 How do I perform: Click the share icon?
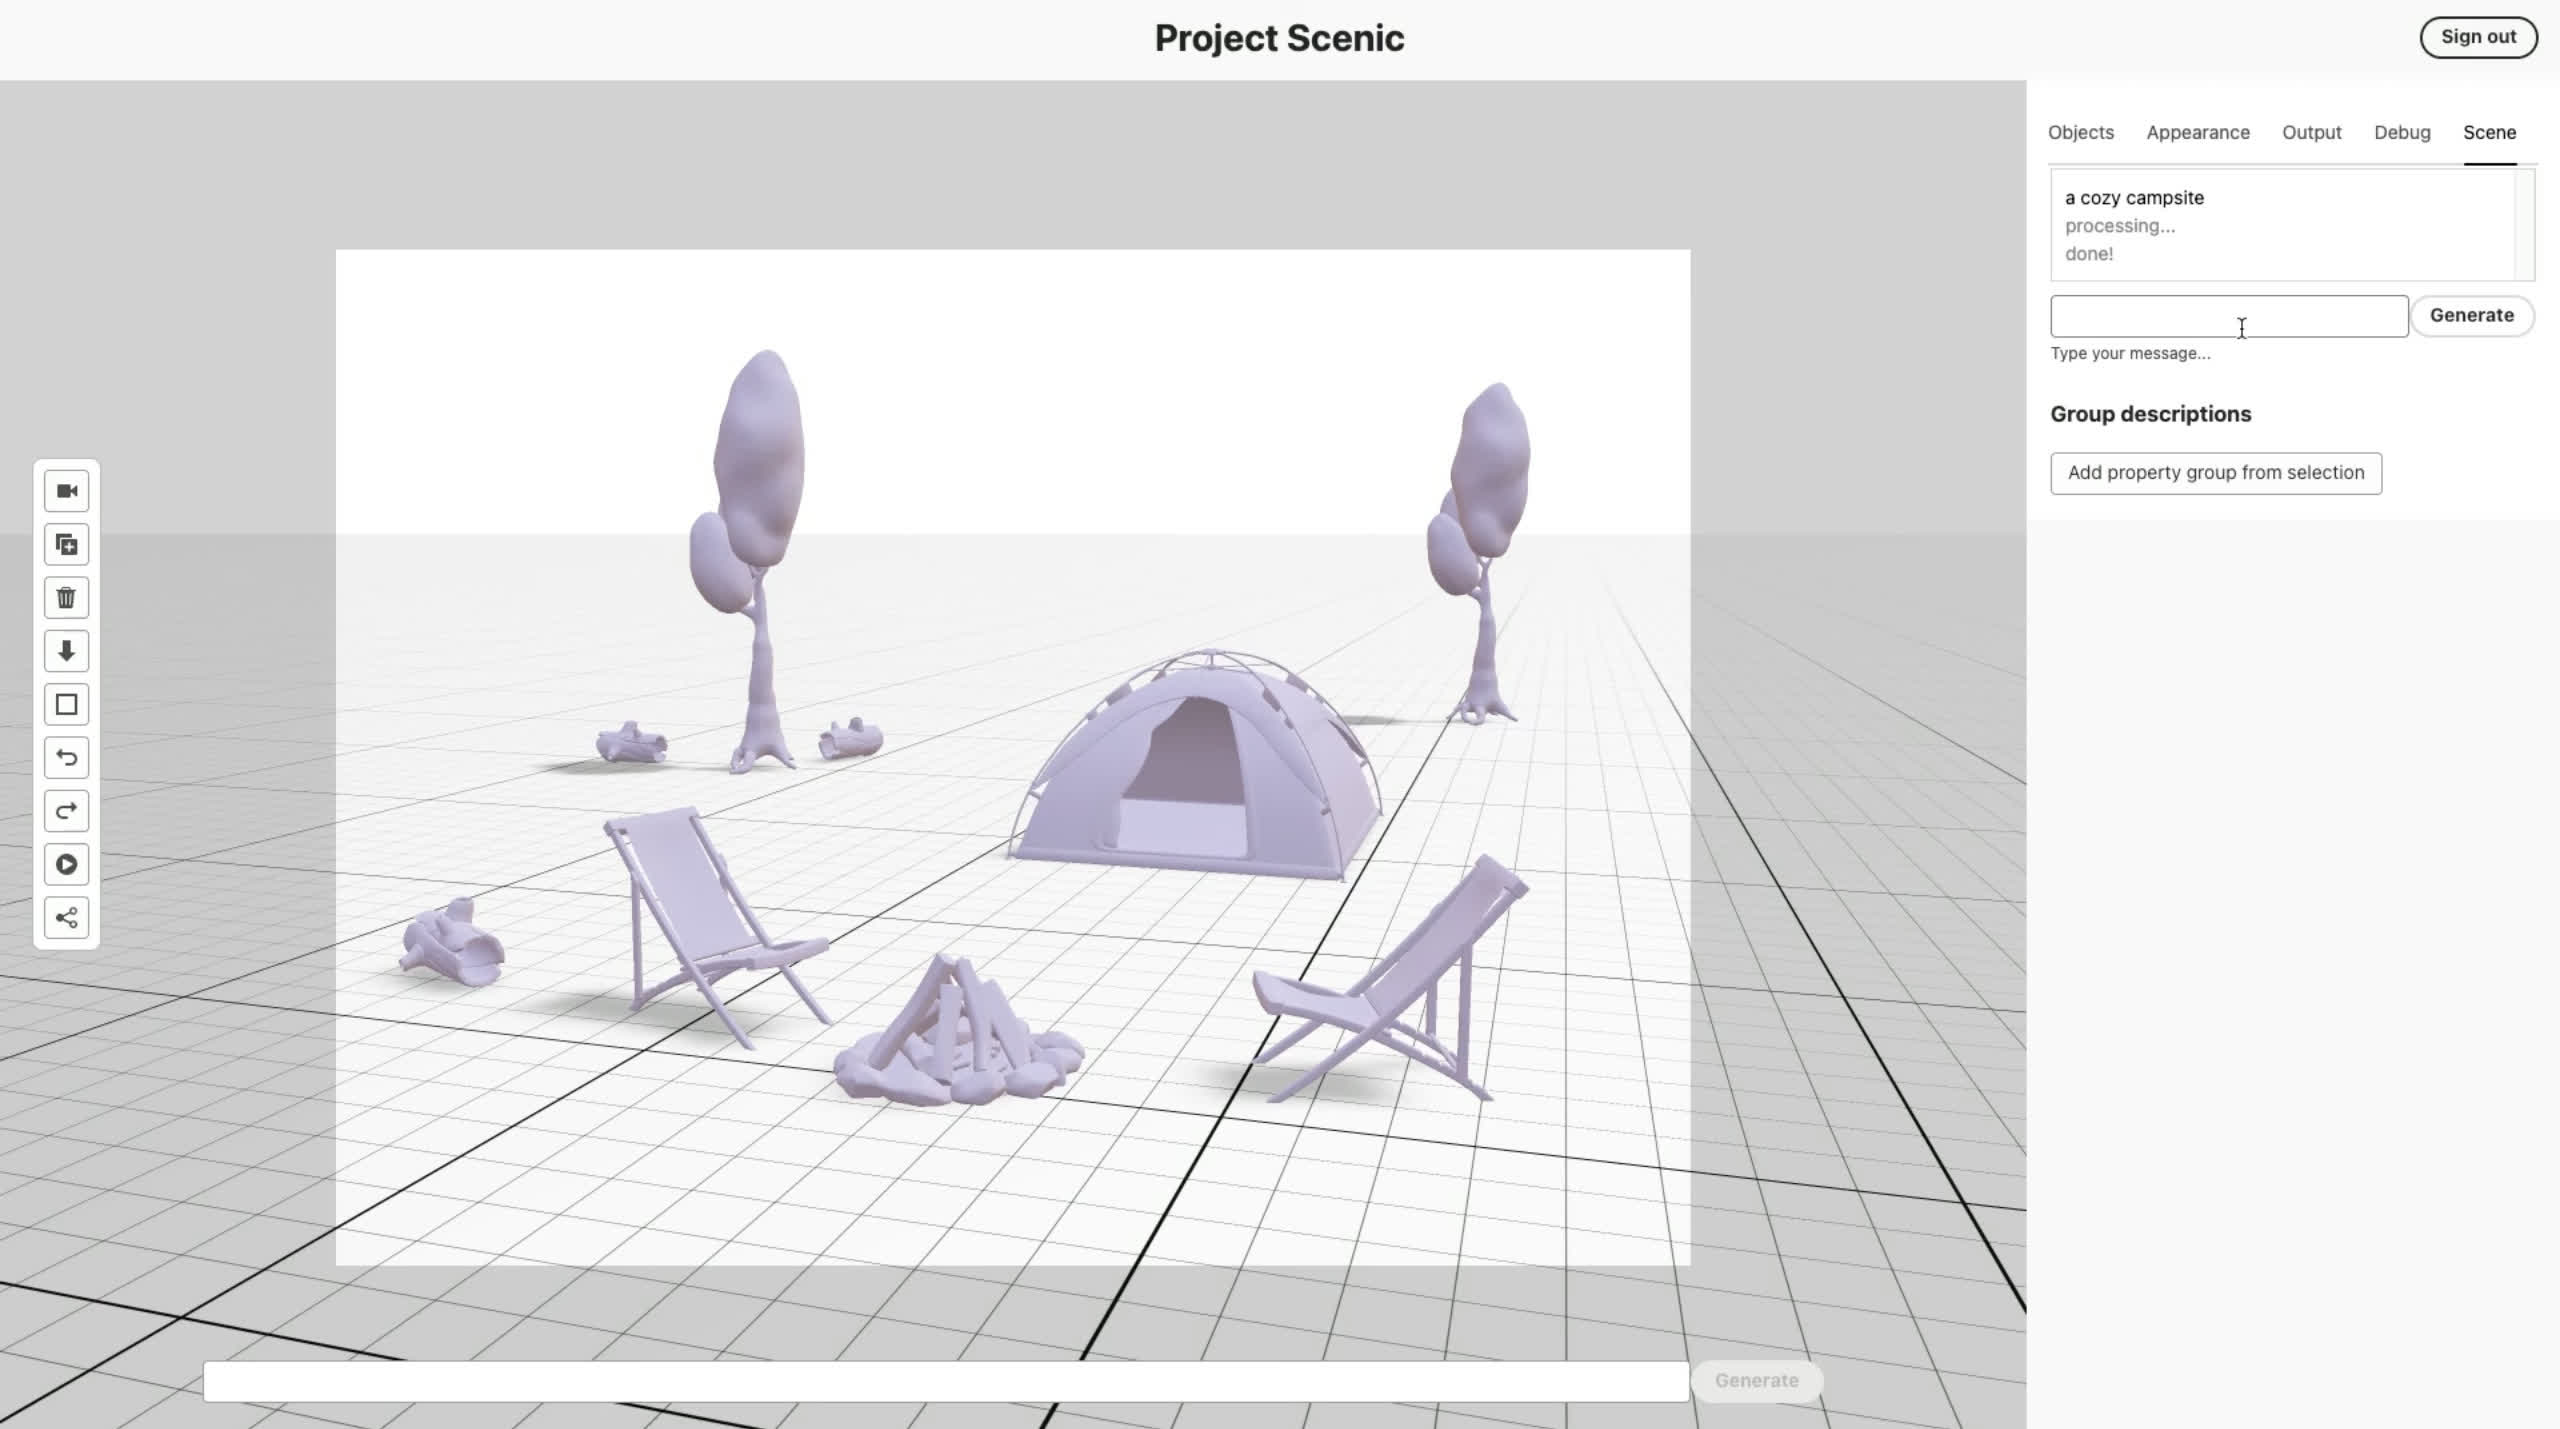coord(66,918)
